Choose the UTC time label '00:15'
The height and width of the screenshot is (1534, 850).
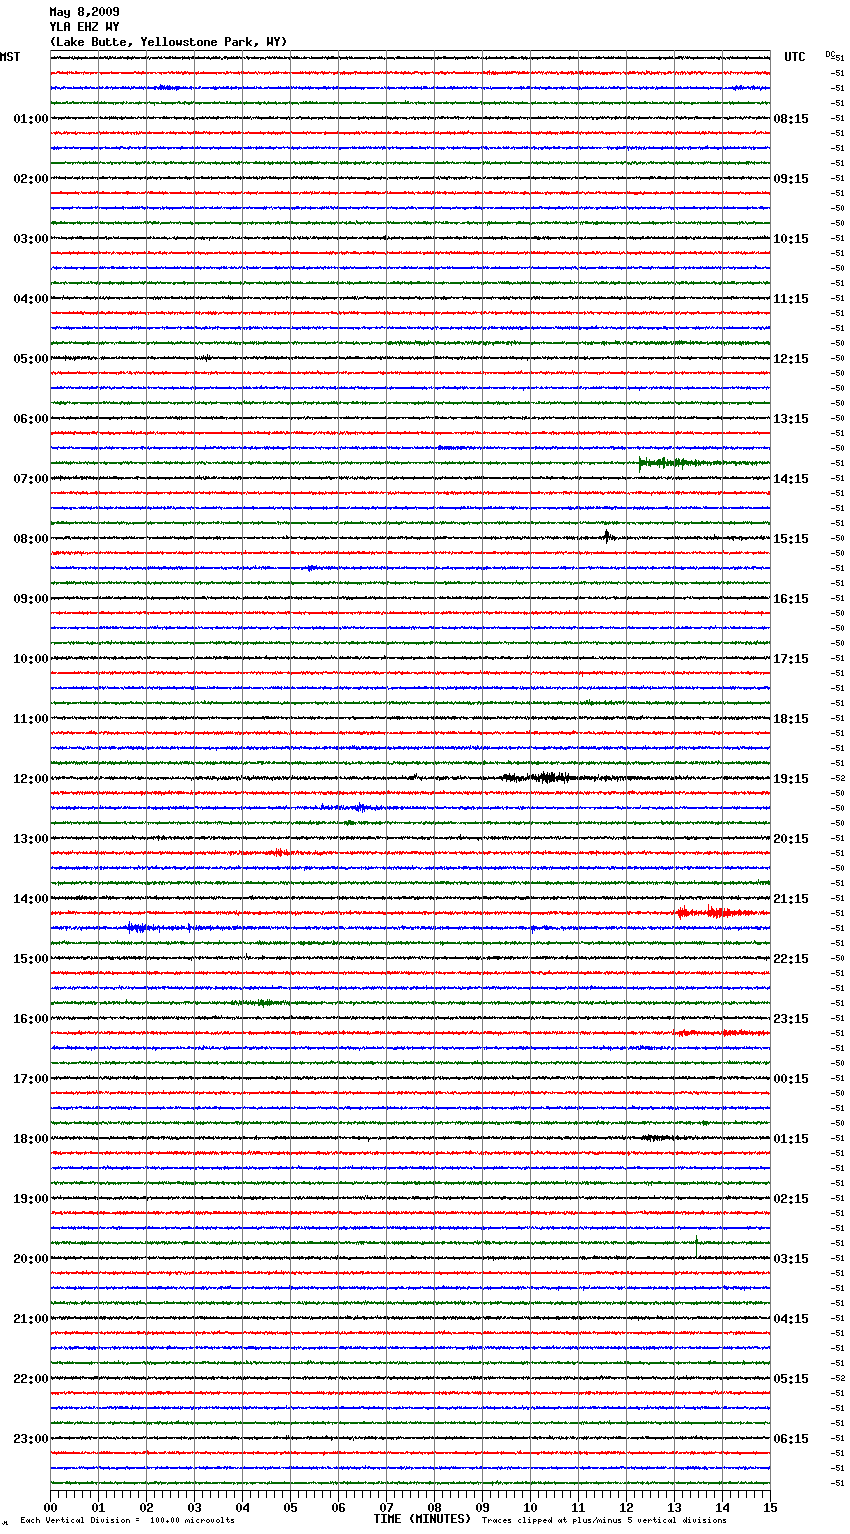point(791,1079)
